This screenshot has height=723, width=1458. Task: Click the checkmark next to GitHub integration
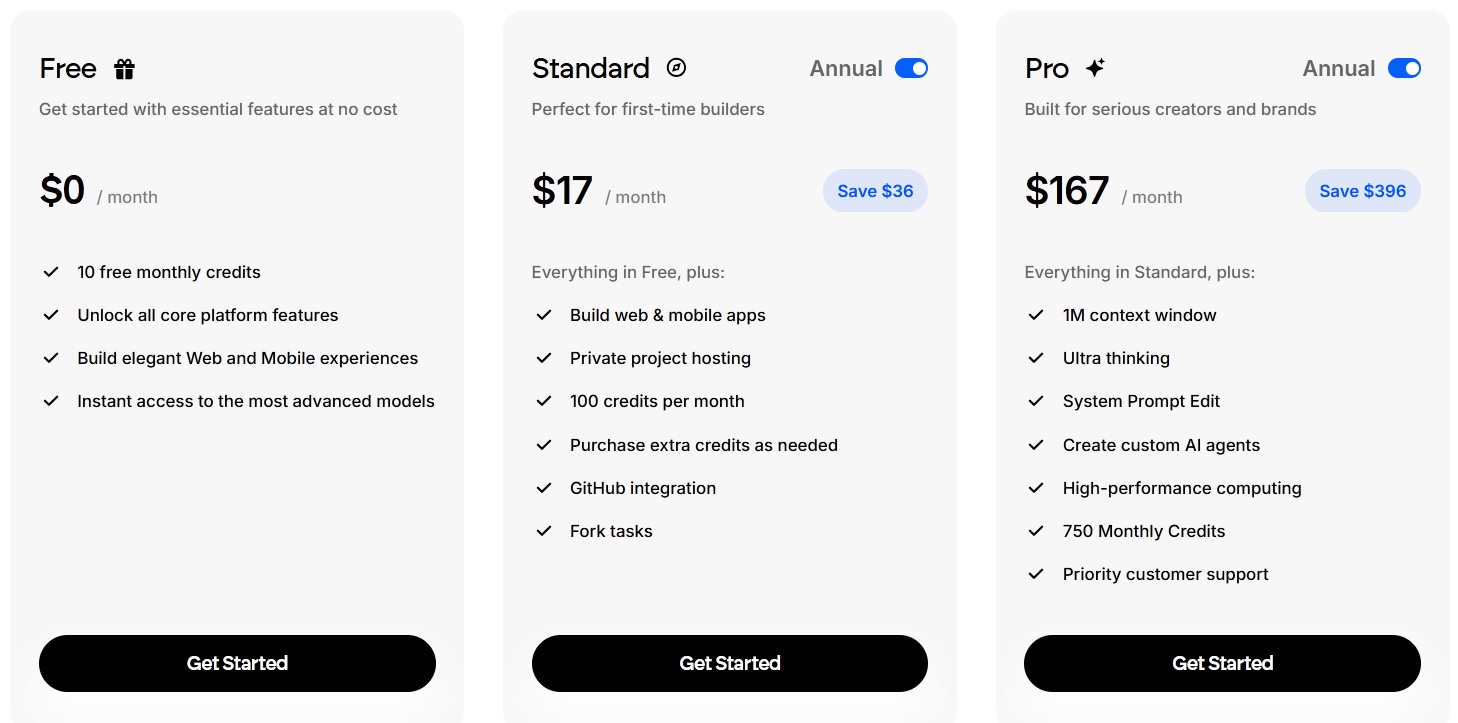[544, 488]
